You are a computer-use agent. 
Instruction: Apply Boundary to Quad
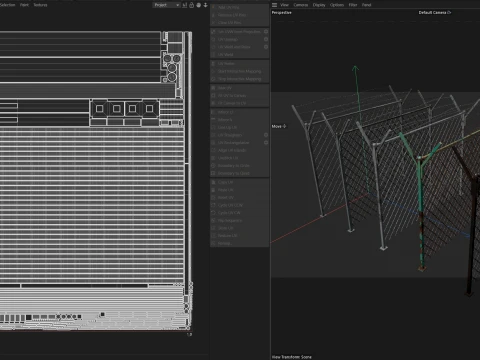click(240, 173)
